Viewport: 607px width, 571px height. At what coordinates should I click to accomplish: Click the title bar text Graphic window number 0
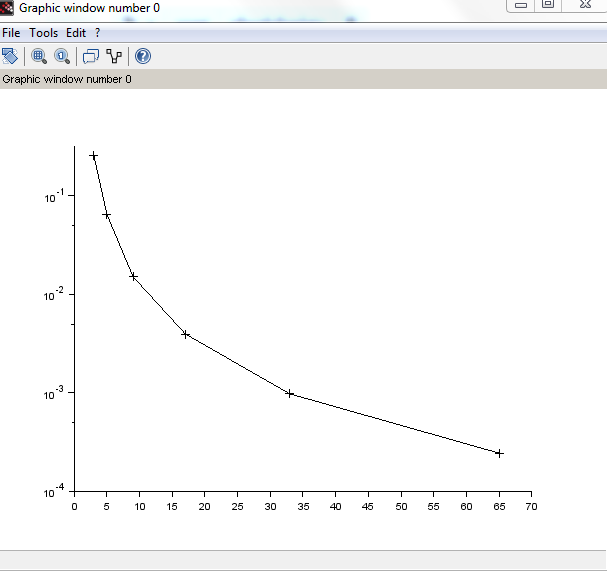[x=89, y=8]
